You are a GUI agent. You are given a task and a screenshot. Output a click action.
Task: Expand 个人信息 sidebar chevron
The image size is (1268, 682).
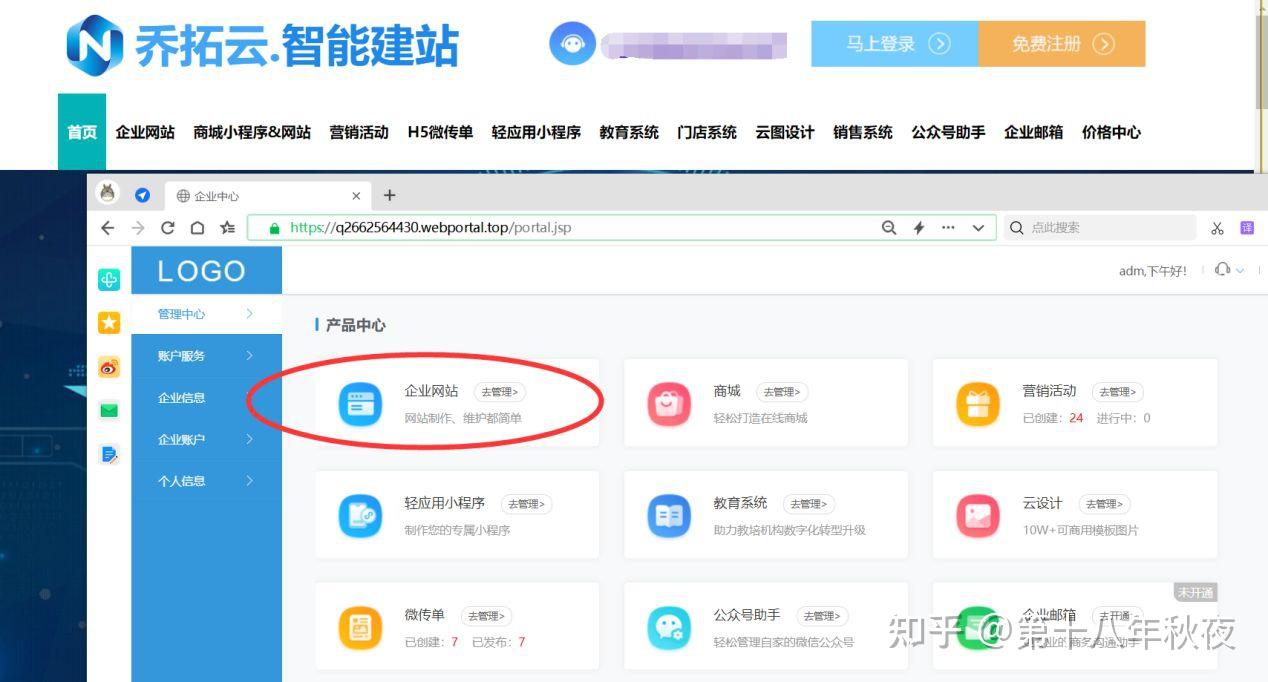249,481
